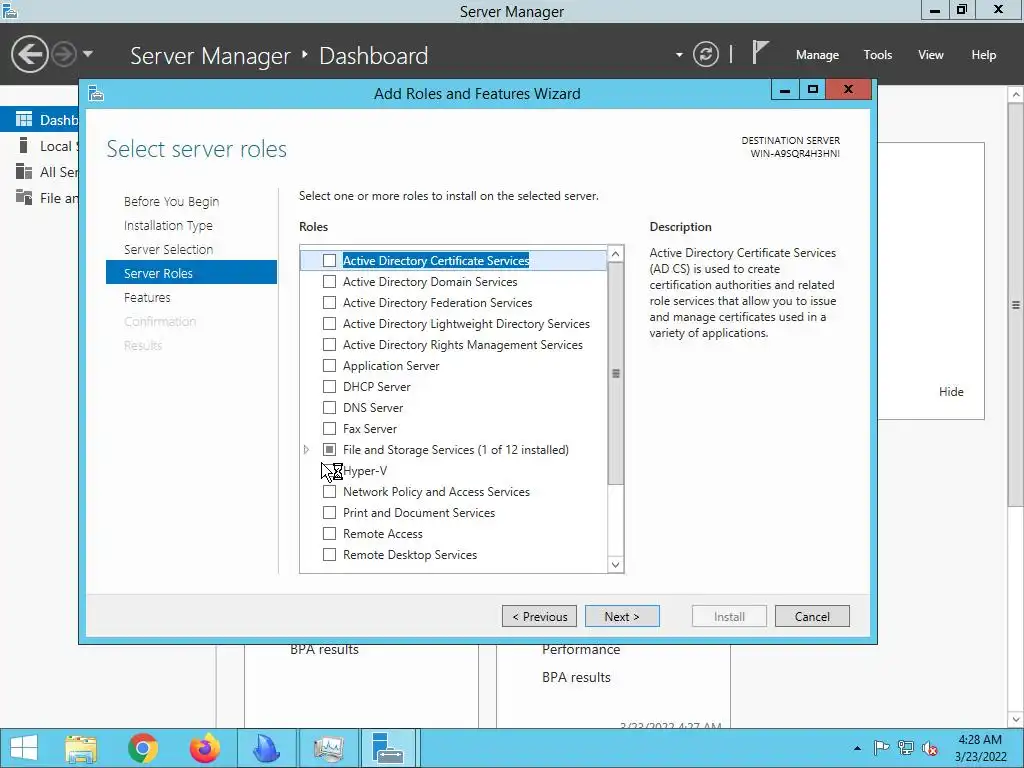
Task: Check the DHCP Server role
Action: (330, 386)
